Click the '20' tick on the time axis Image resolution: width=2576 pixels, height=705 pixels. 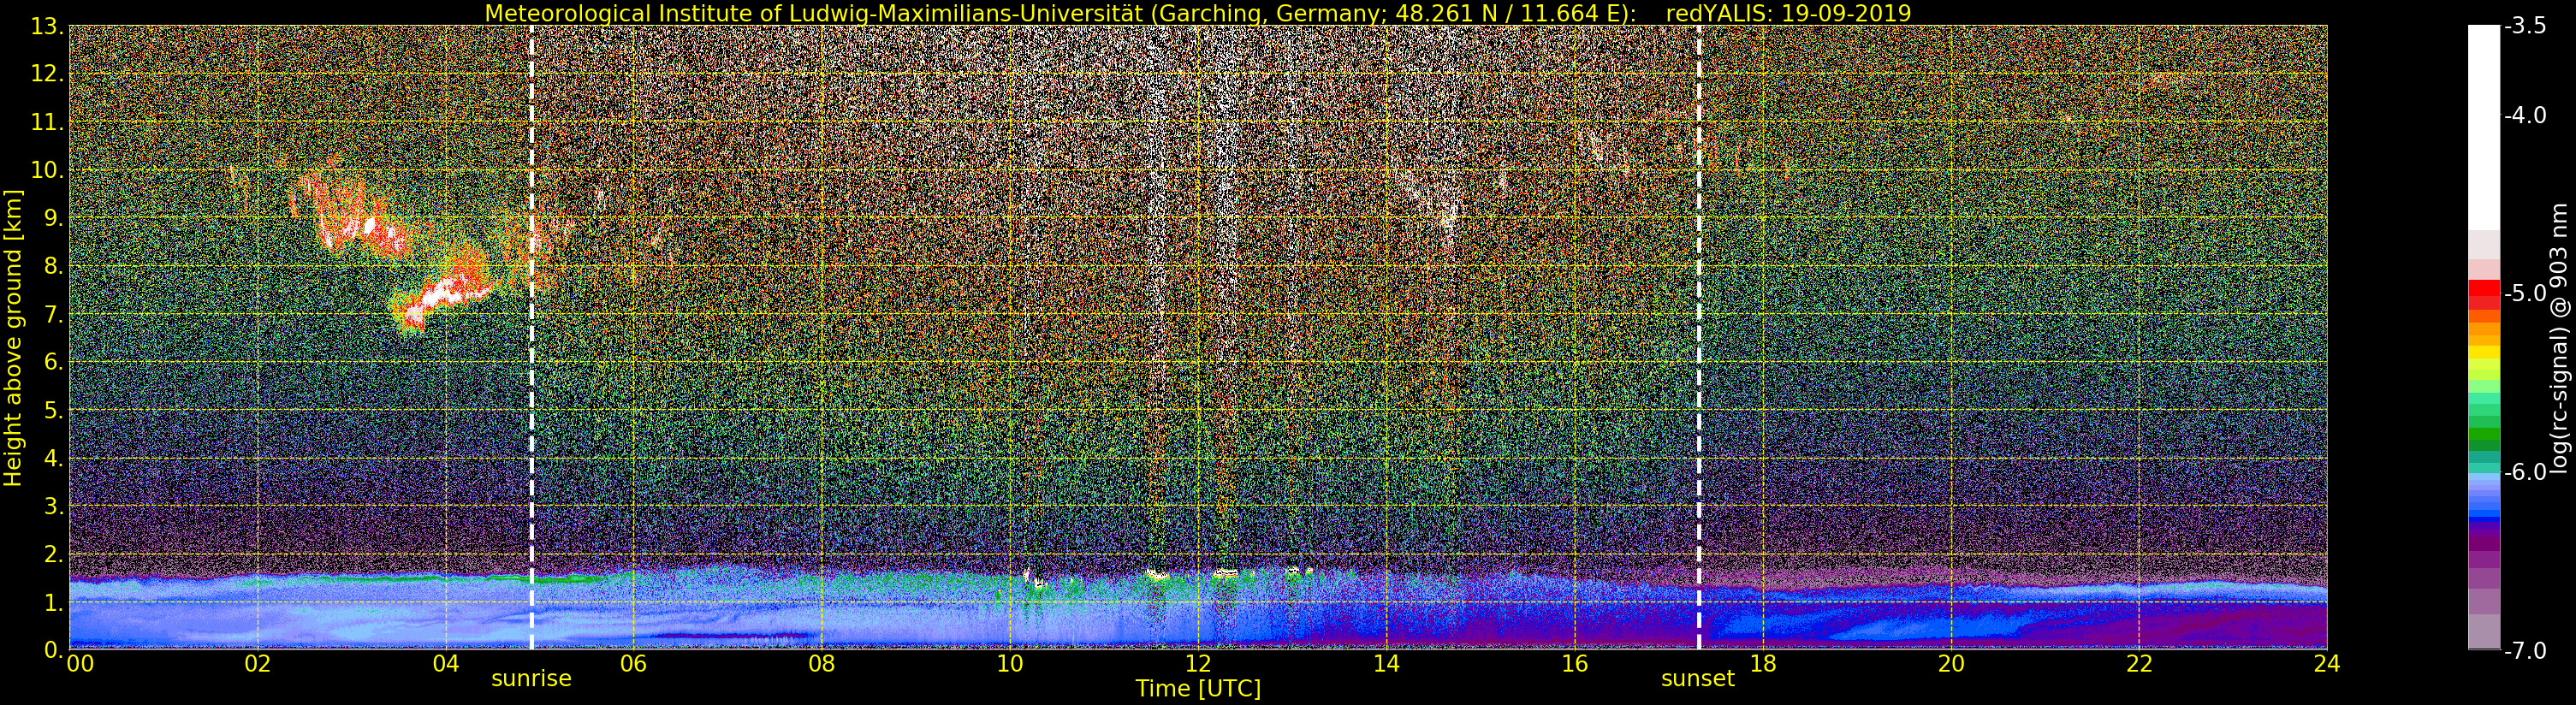1951,664
